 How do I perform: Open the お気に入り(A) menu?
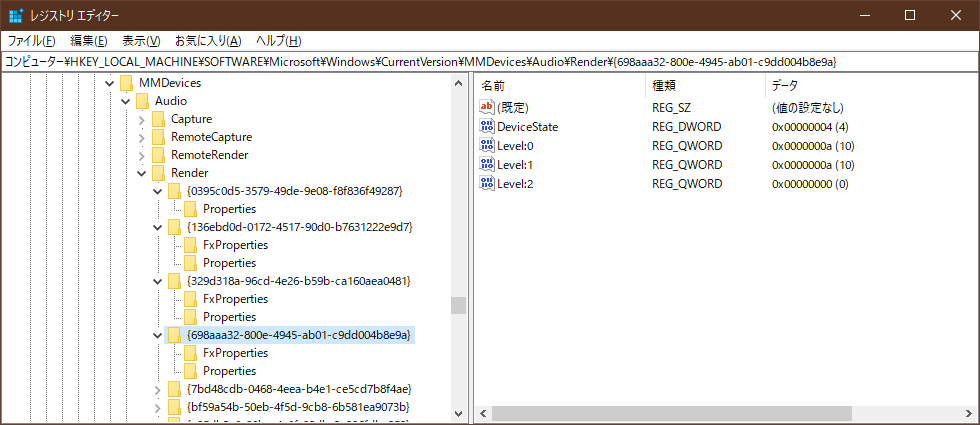click(x=208, y=41)
